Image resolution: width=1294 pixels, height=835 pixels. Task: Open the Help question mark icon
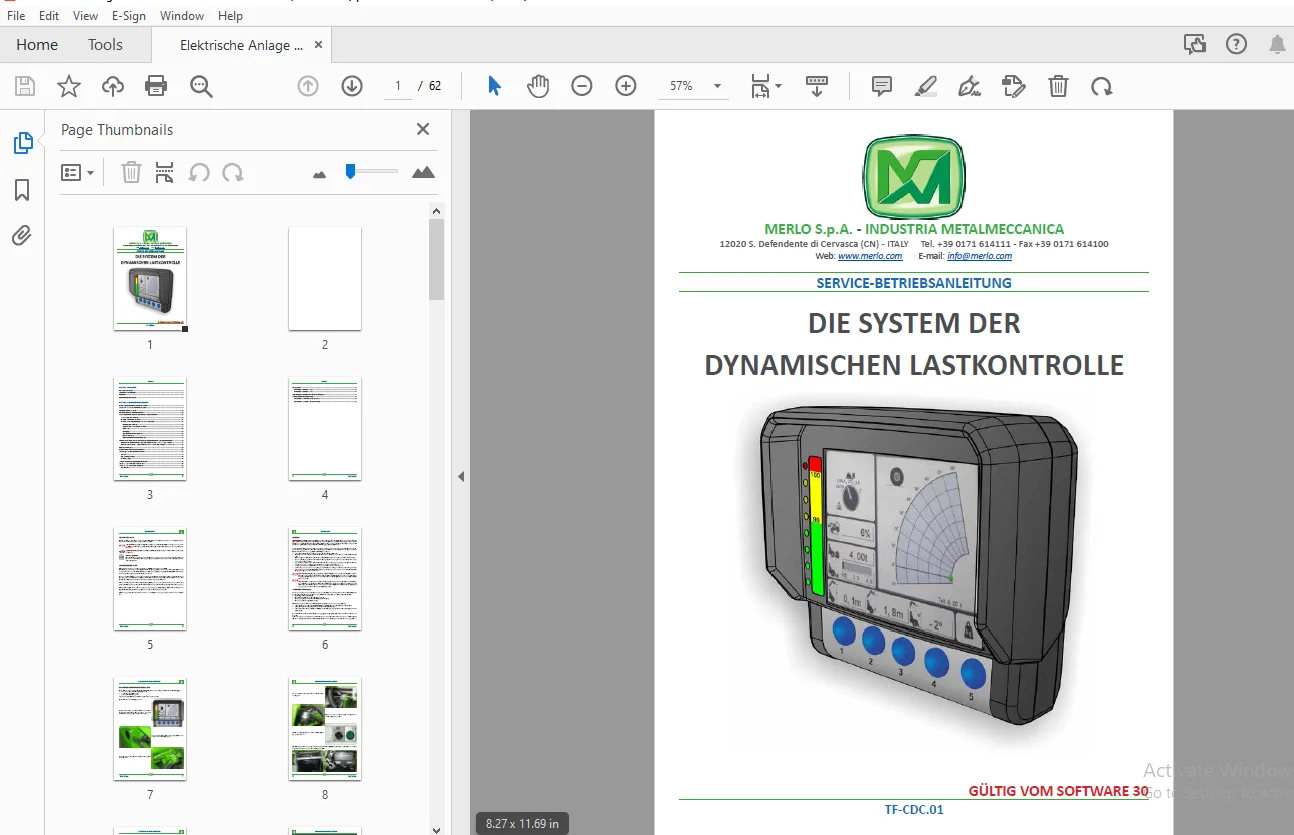click(x=1237, y=44)
